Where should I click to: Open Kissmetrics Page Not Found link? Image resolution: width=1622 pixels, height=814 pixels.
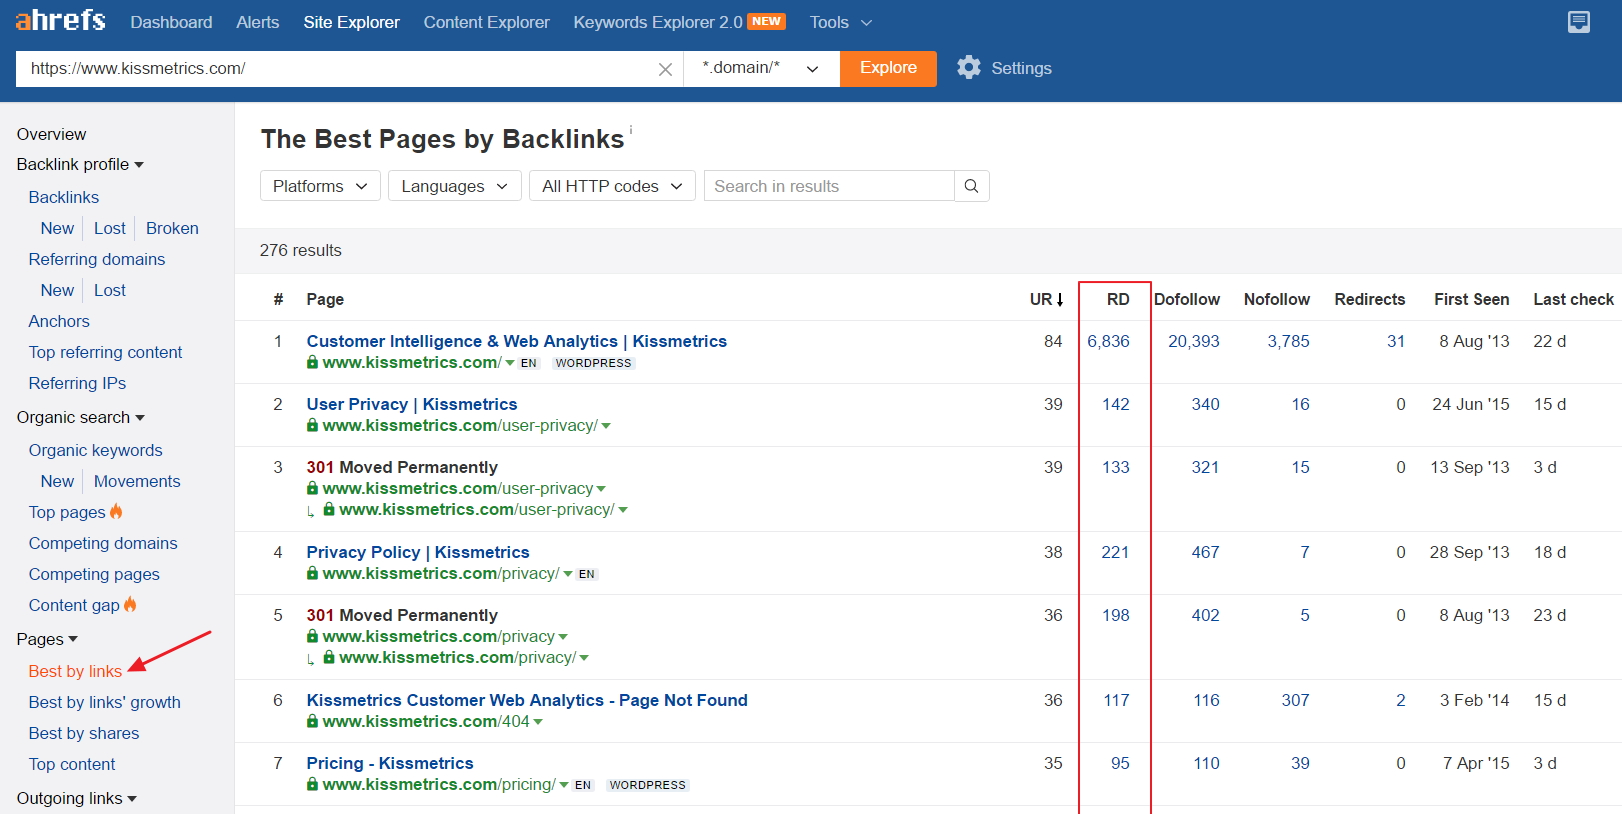(527, 700)
